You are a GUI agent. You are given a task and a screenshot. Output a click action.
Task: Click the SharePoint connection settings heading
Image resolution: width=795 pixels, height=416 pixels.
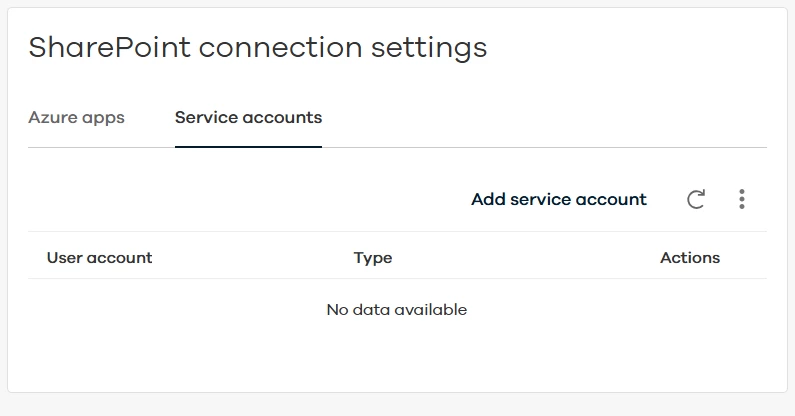258,47
